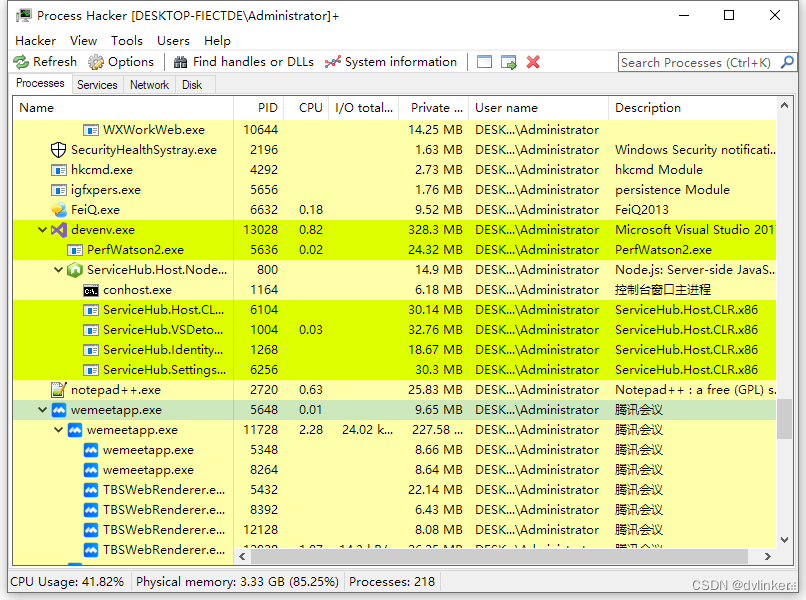Screen dimensions: 806x600
Task: Open Find handles or DLLs
Action: pyautogui.click(x=244, y=62)
